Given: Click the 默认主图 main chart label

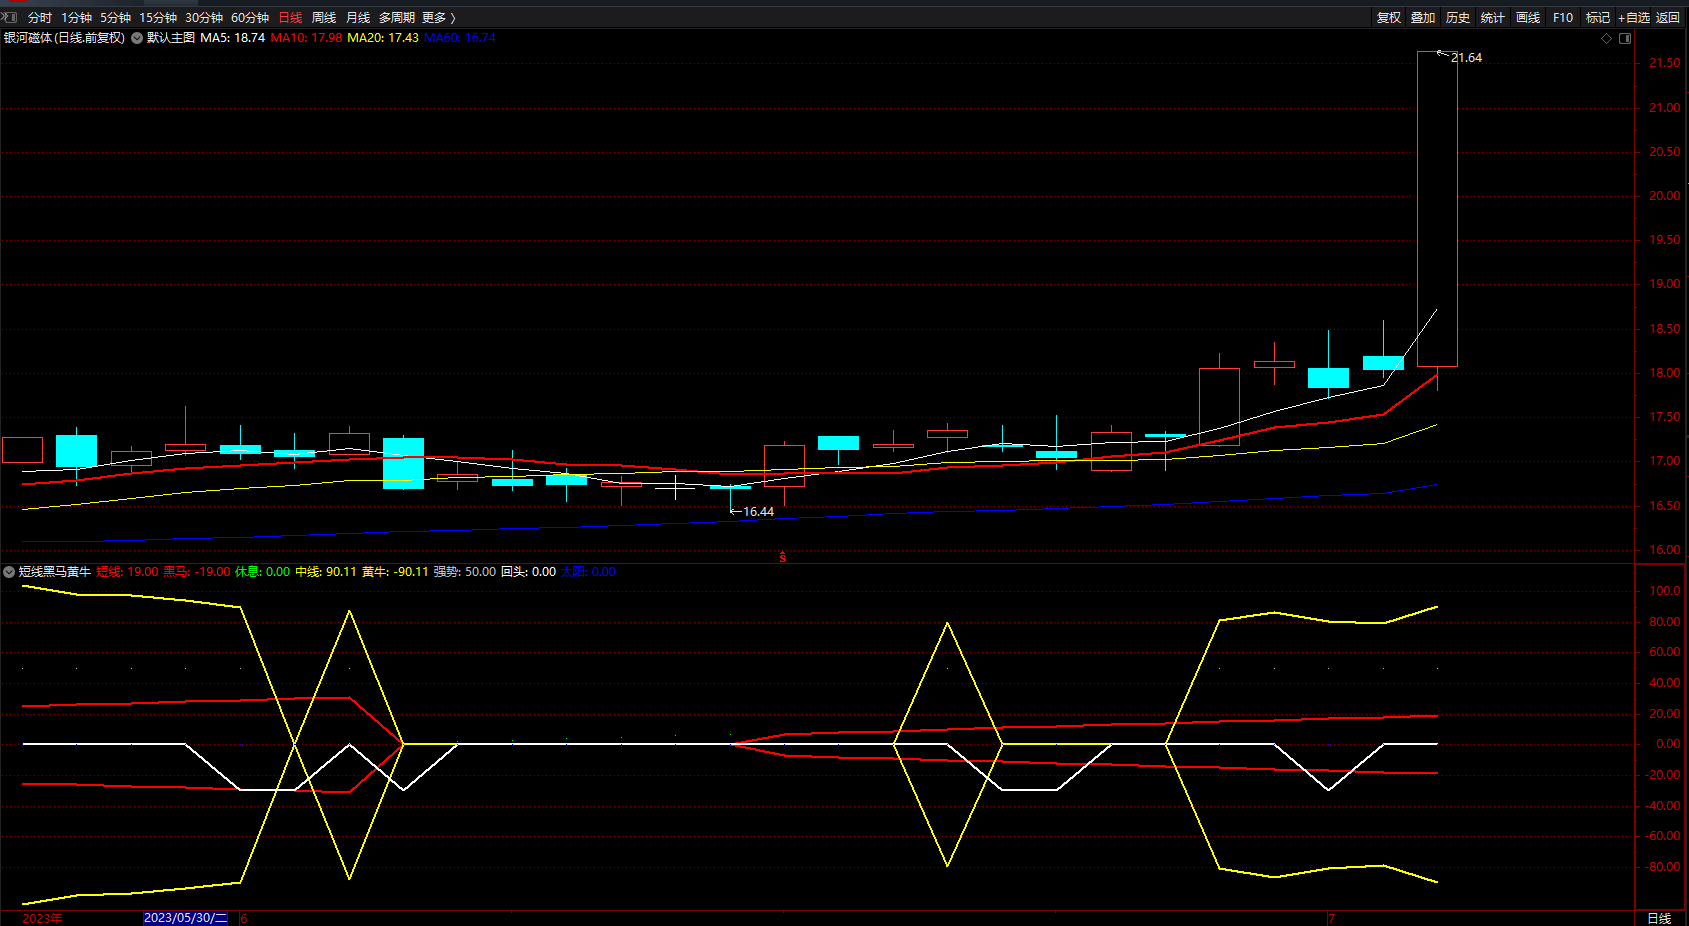Looking at the screenshot, I should pos(171,38).
